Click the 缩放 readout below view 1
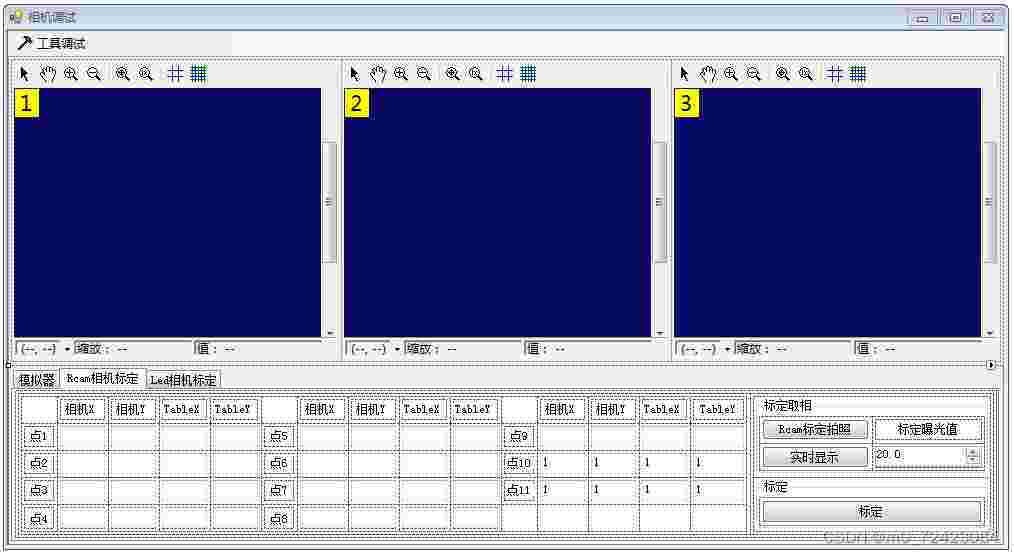The height and width of the screenshot is (555, 1014). coord(133,349)
